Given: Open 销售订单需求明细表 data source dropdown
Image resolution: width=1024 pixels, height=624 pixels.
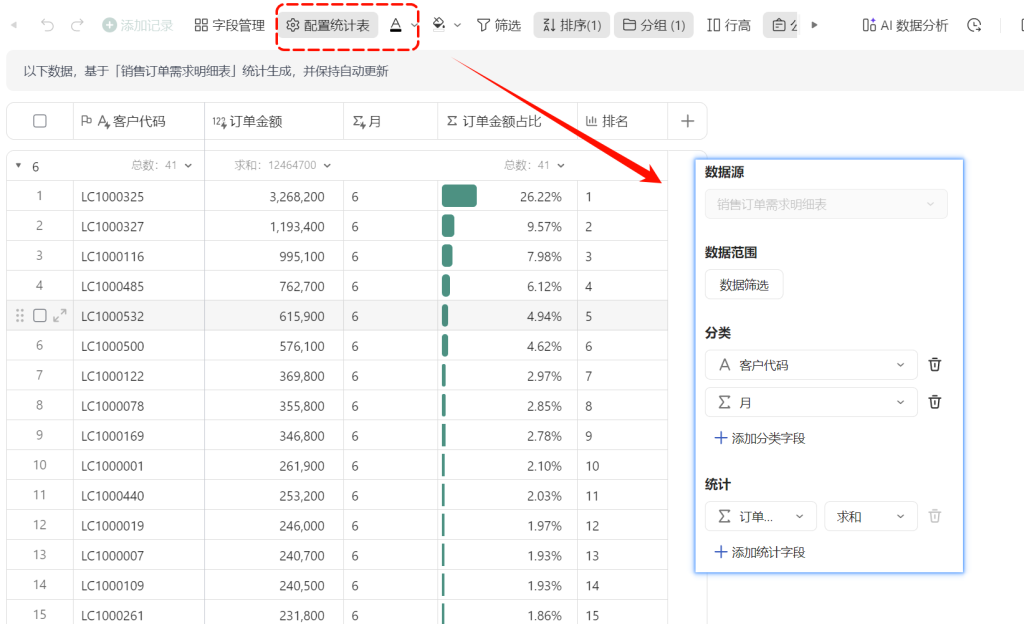Looking at the screenshot, I should click(x=826, y=204).
